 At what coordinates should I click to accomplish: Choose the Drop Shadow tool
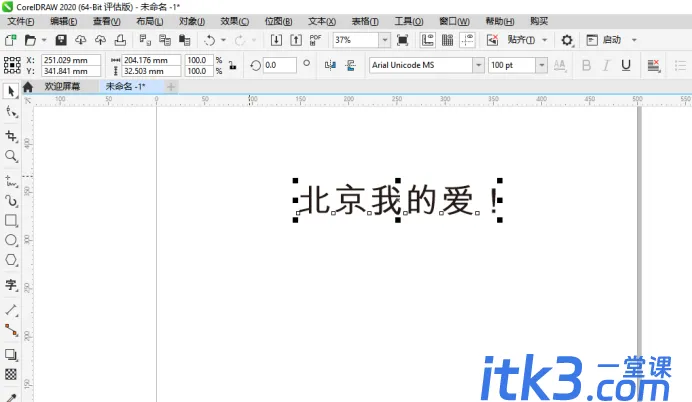pyautogui.click(x=11, y=354)
